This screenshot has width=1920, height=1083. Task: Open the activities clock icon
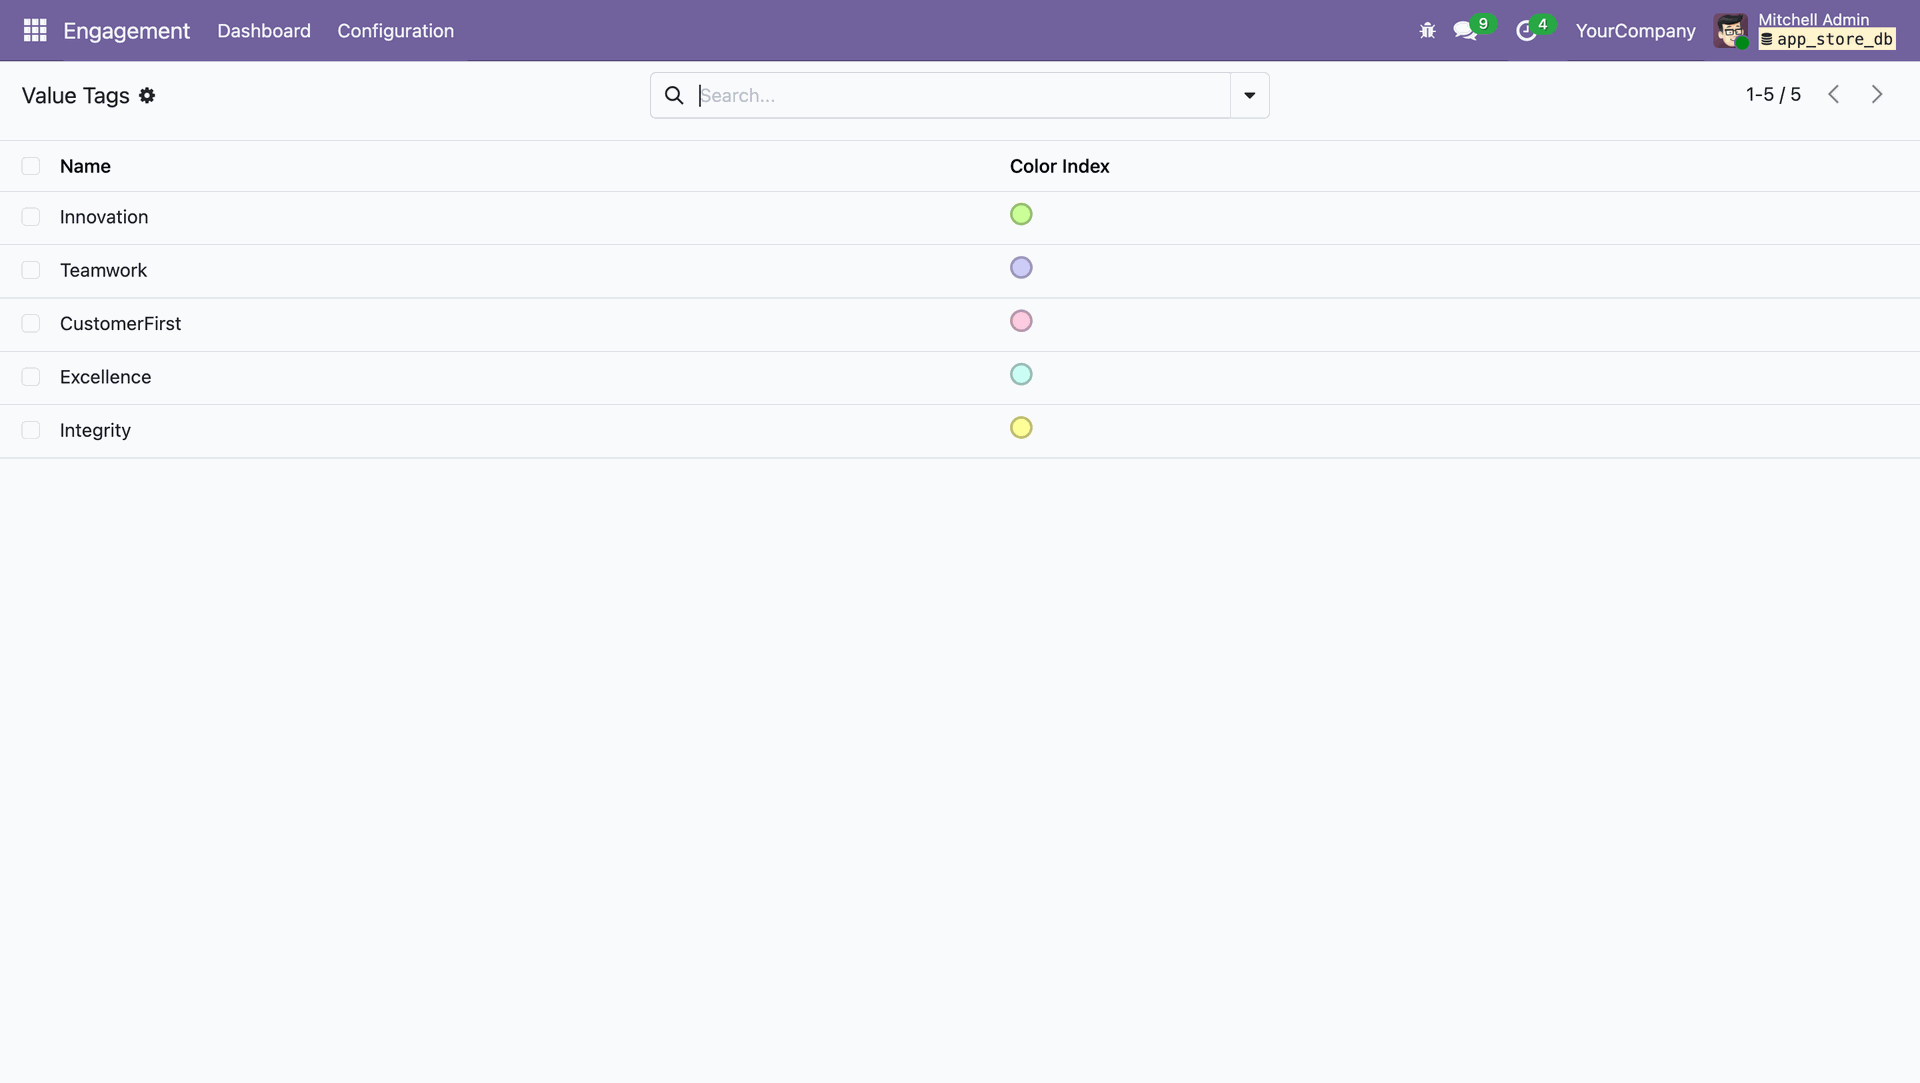tap(1525, 31)
